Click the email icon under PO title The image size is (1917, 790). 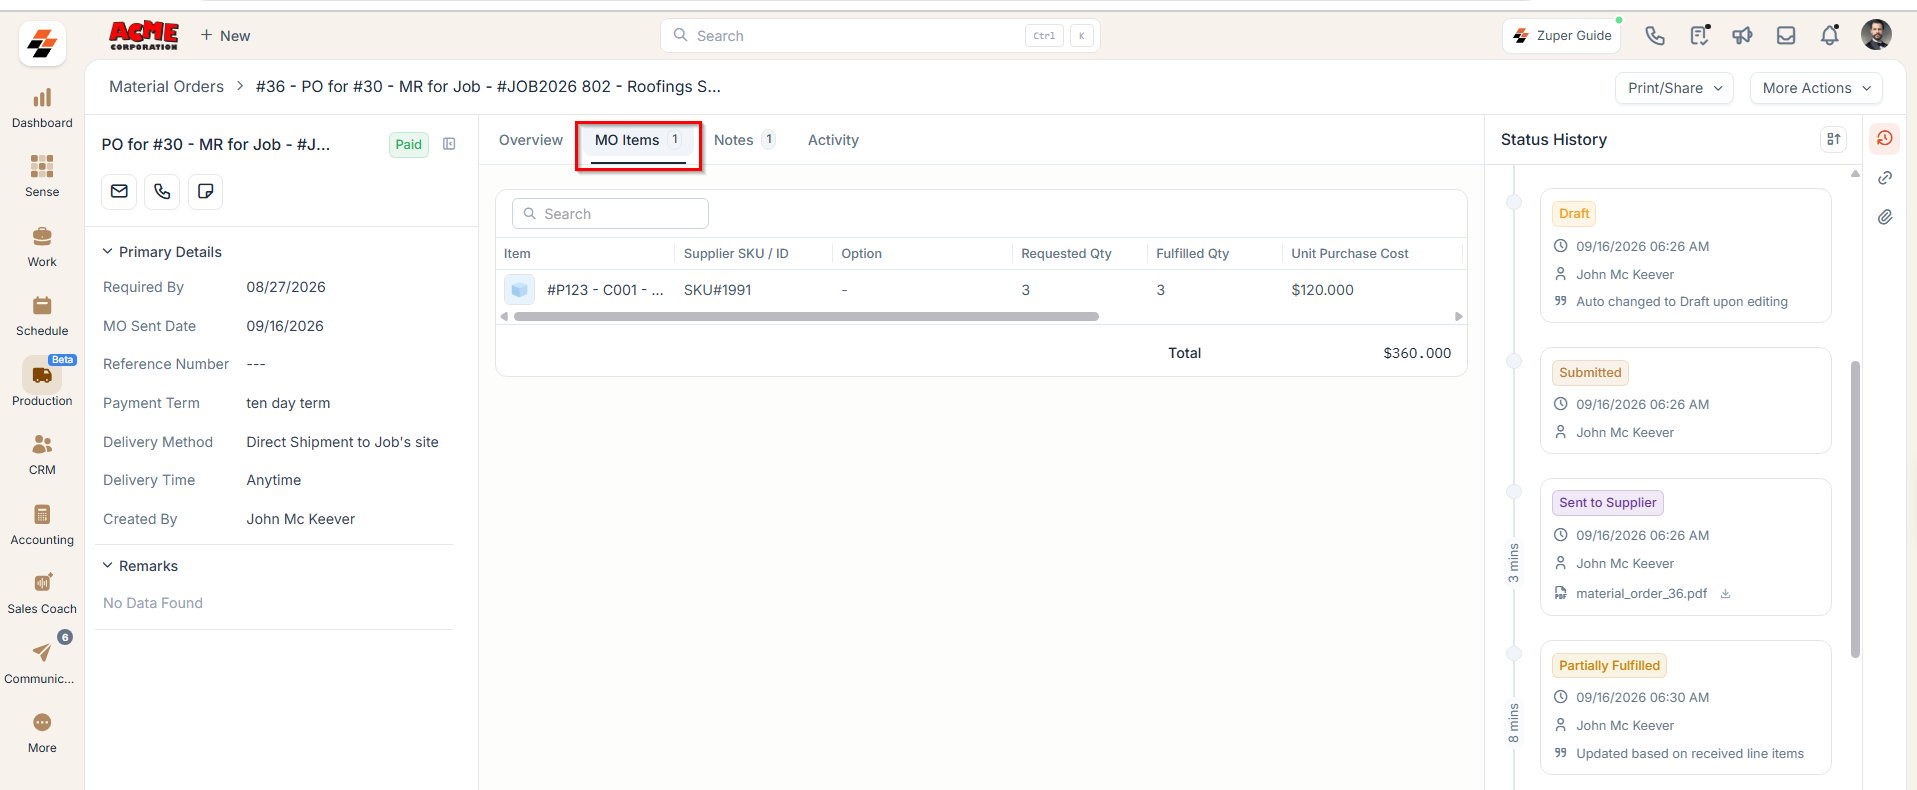(x=119, y=191)
